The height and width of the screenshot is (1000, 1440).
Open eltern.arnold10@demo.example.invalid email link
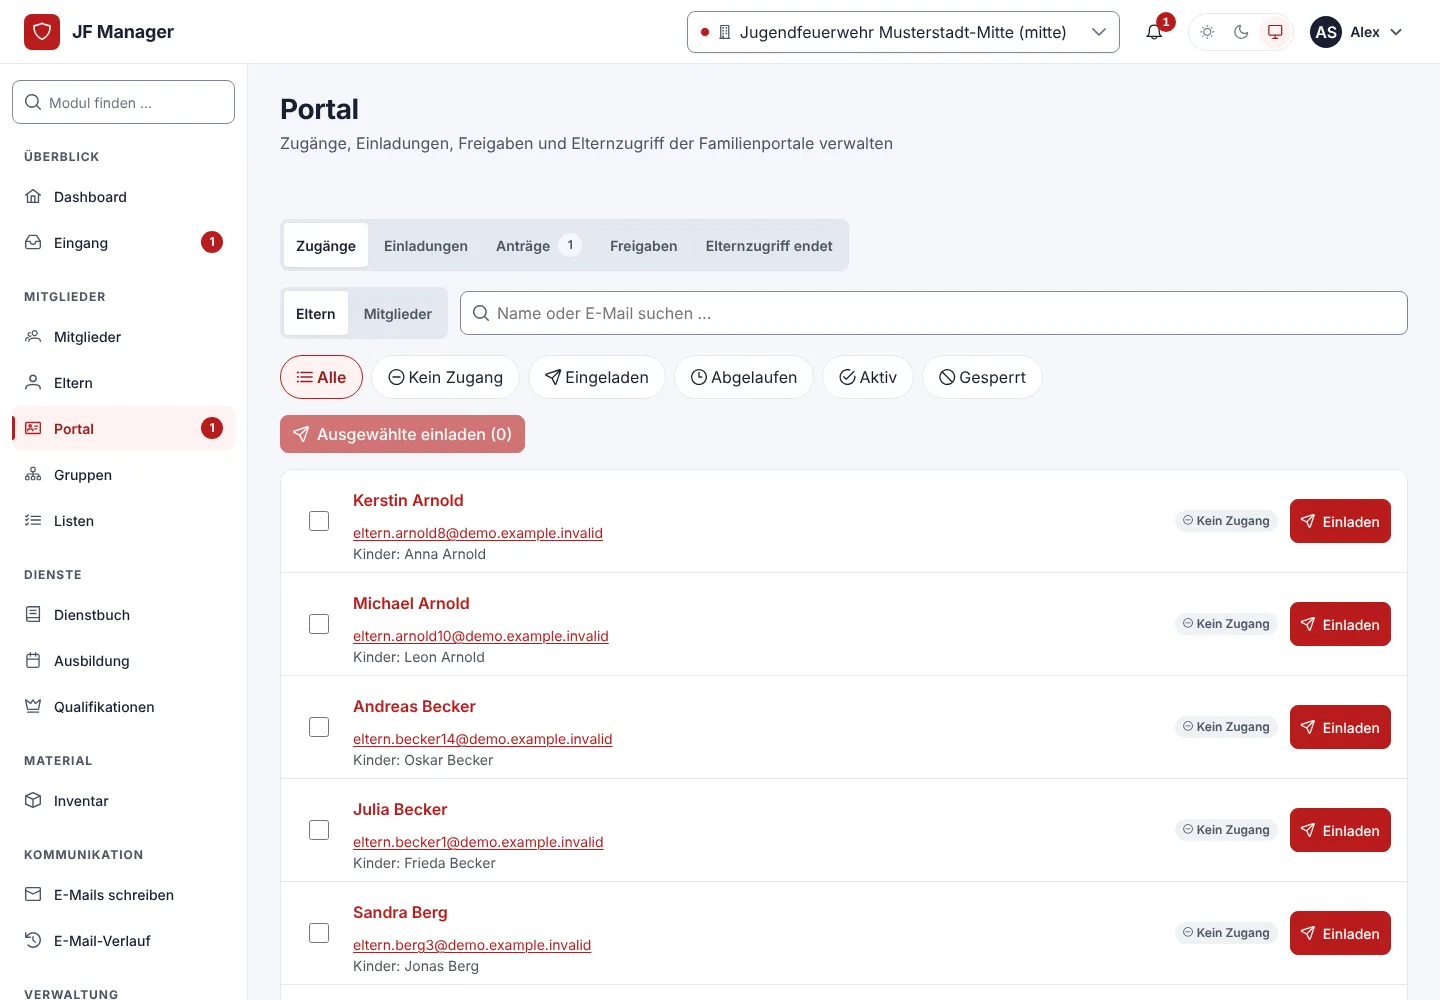tap(481, 636)
